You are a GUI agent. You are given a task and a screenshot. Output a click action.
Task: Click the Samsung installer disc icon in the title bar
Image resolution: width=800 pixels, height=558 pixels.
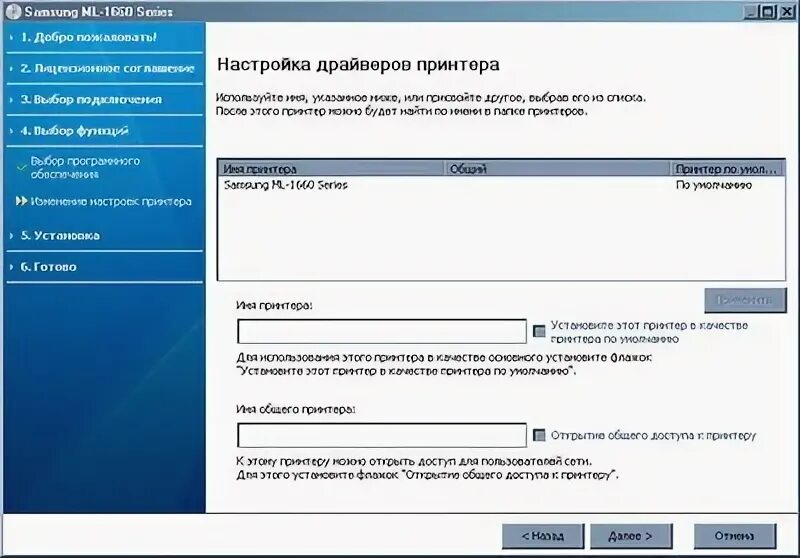13,11
